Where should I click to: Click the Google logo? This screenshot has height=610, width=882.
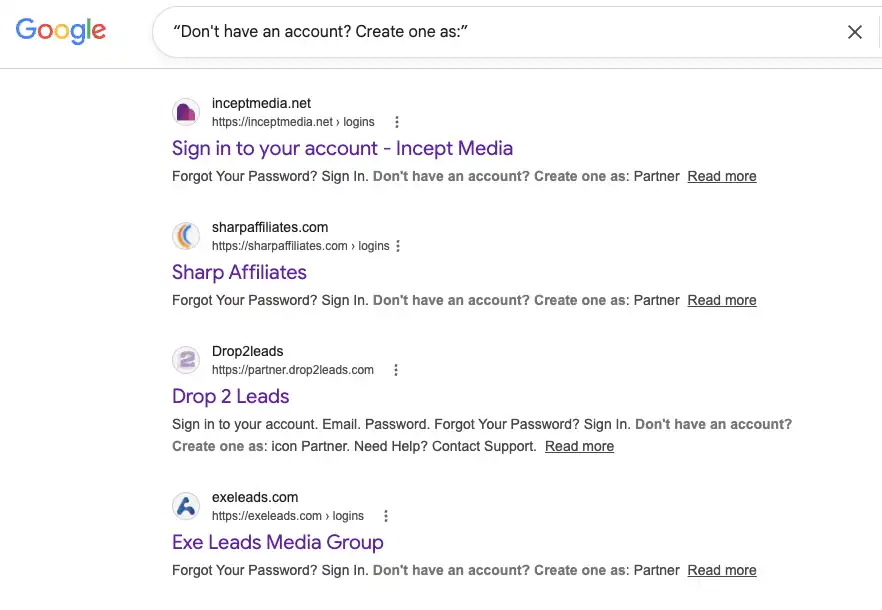coord(61,30)
